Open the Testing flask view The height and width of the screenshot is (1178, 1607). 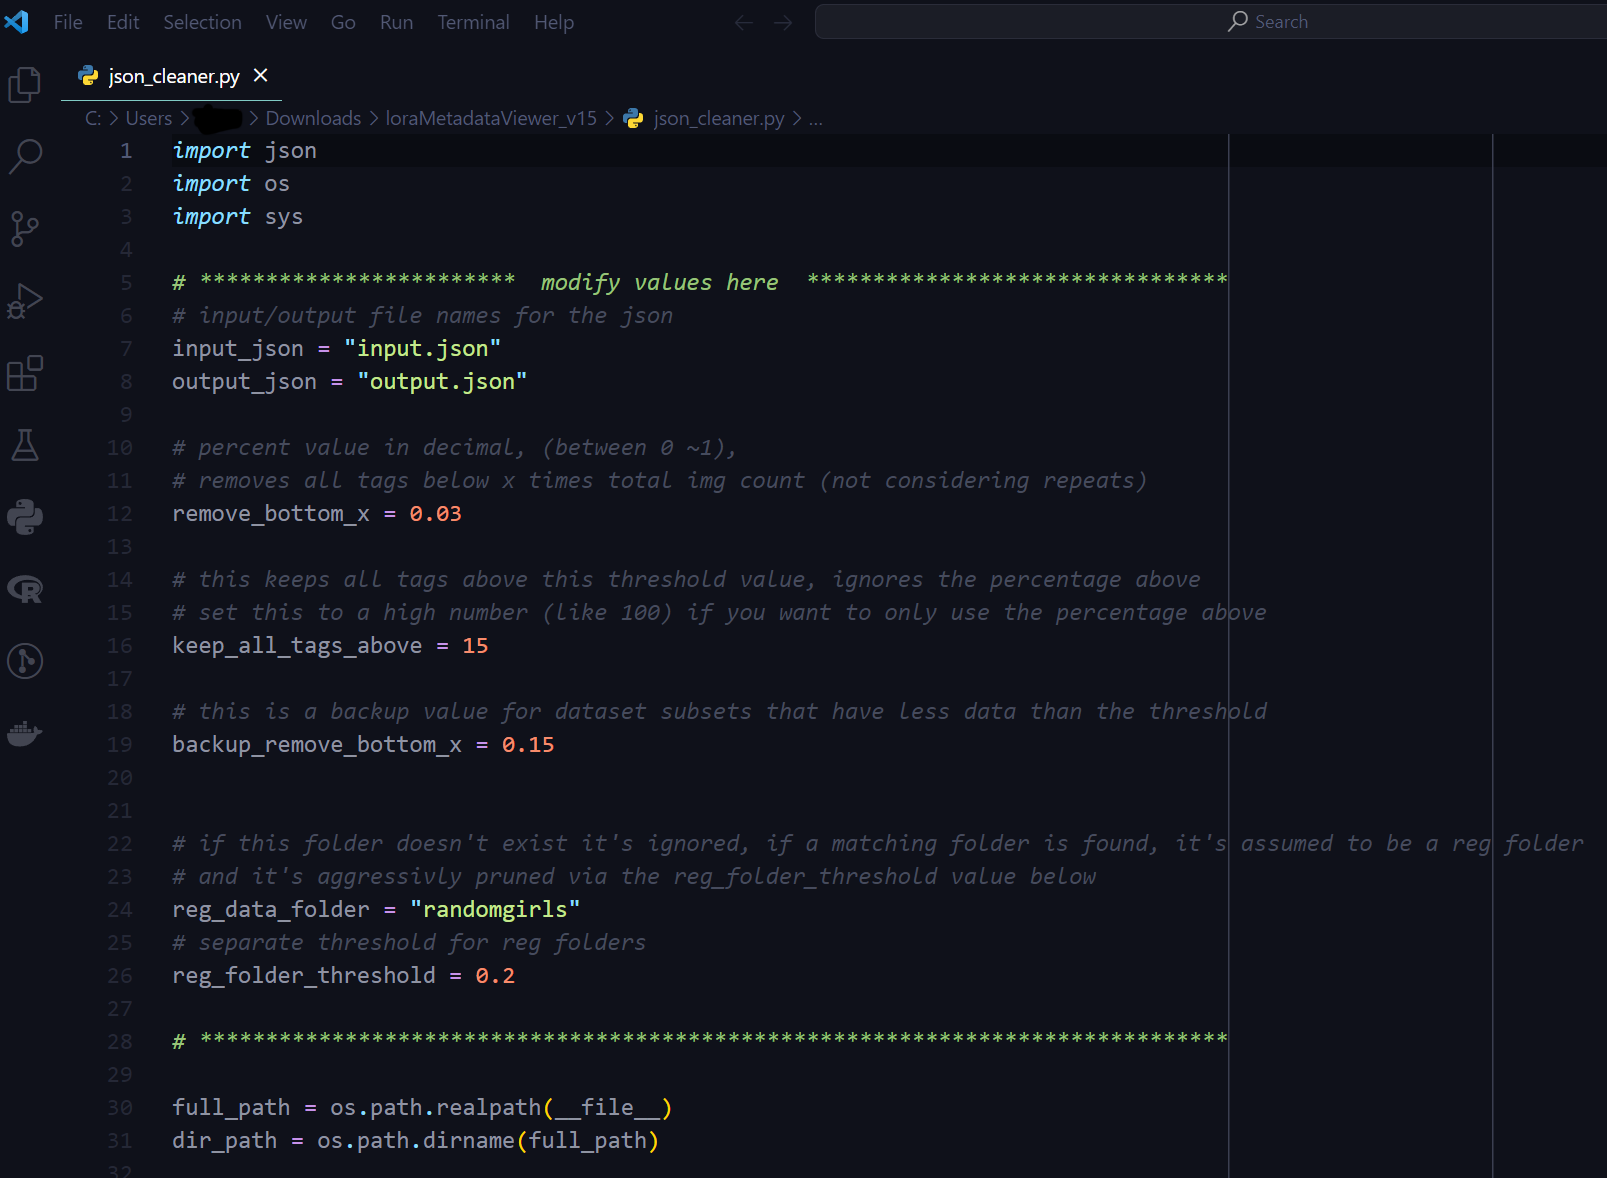click(25, 445)
